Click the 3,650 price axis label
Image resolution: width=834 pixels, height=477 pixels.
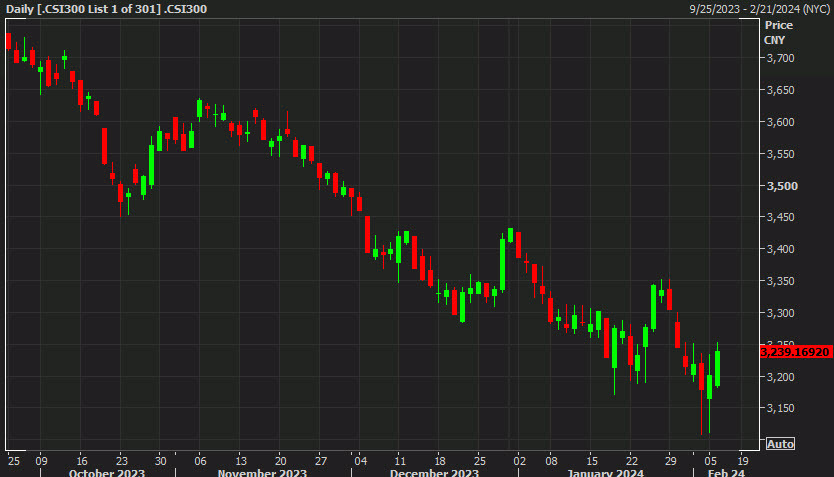pyautogui.click(x=780, y=90)
